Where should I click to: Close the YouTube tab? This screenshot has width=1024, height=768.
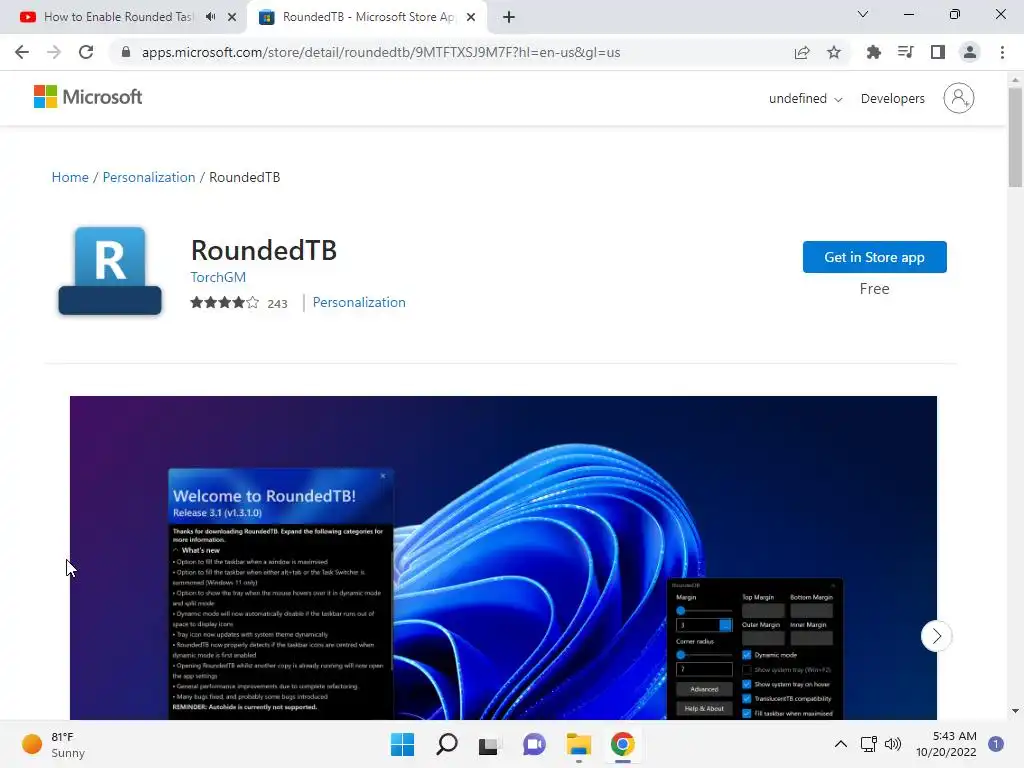[232, 17]
